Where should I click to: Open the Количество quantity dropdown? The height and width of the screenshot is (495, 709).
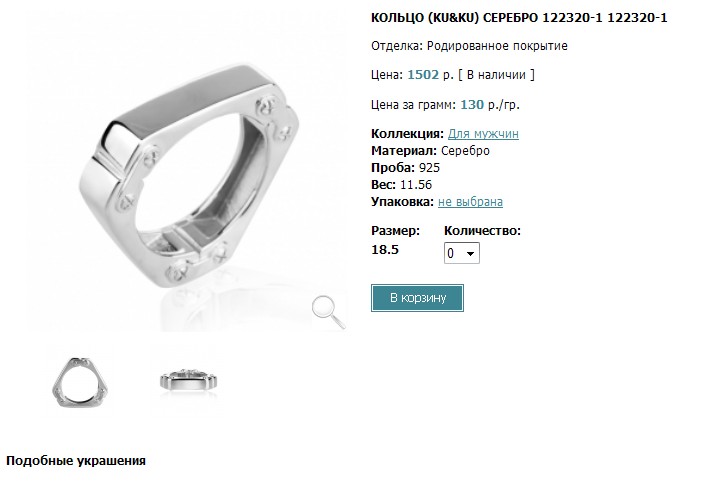click(462, 253)
